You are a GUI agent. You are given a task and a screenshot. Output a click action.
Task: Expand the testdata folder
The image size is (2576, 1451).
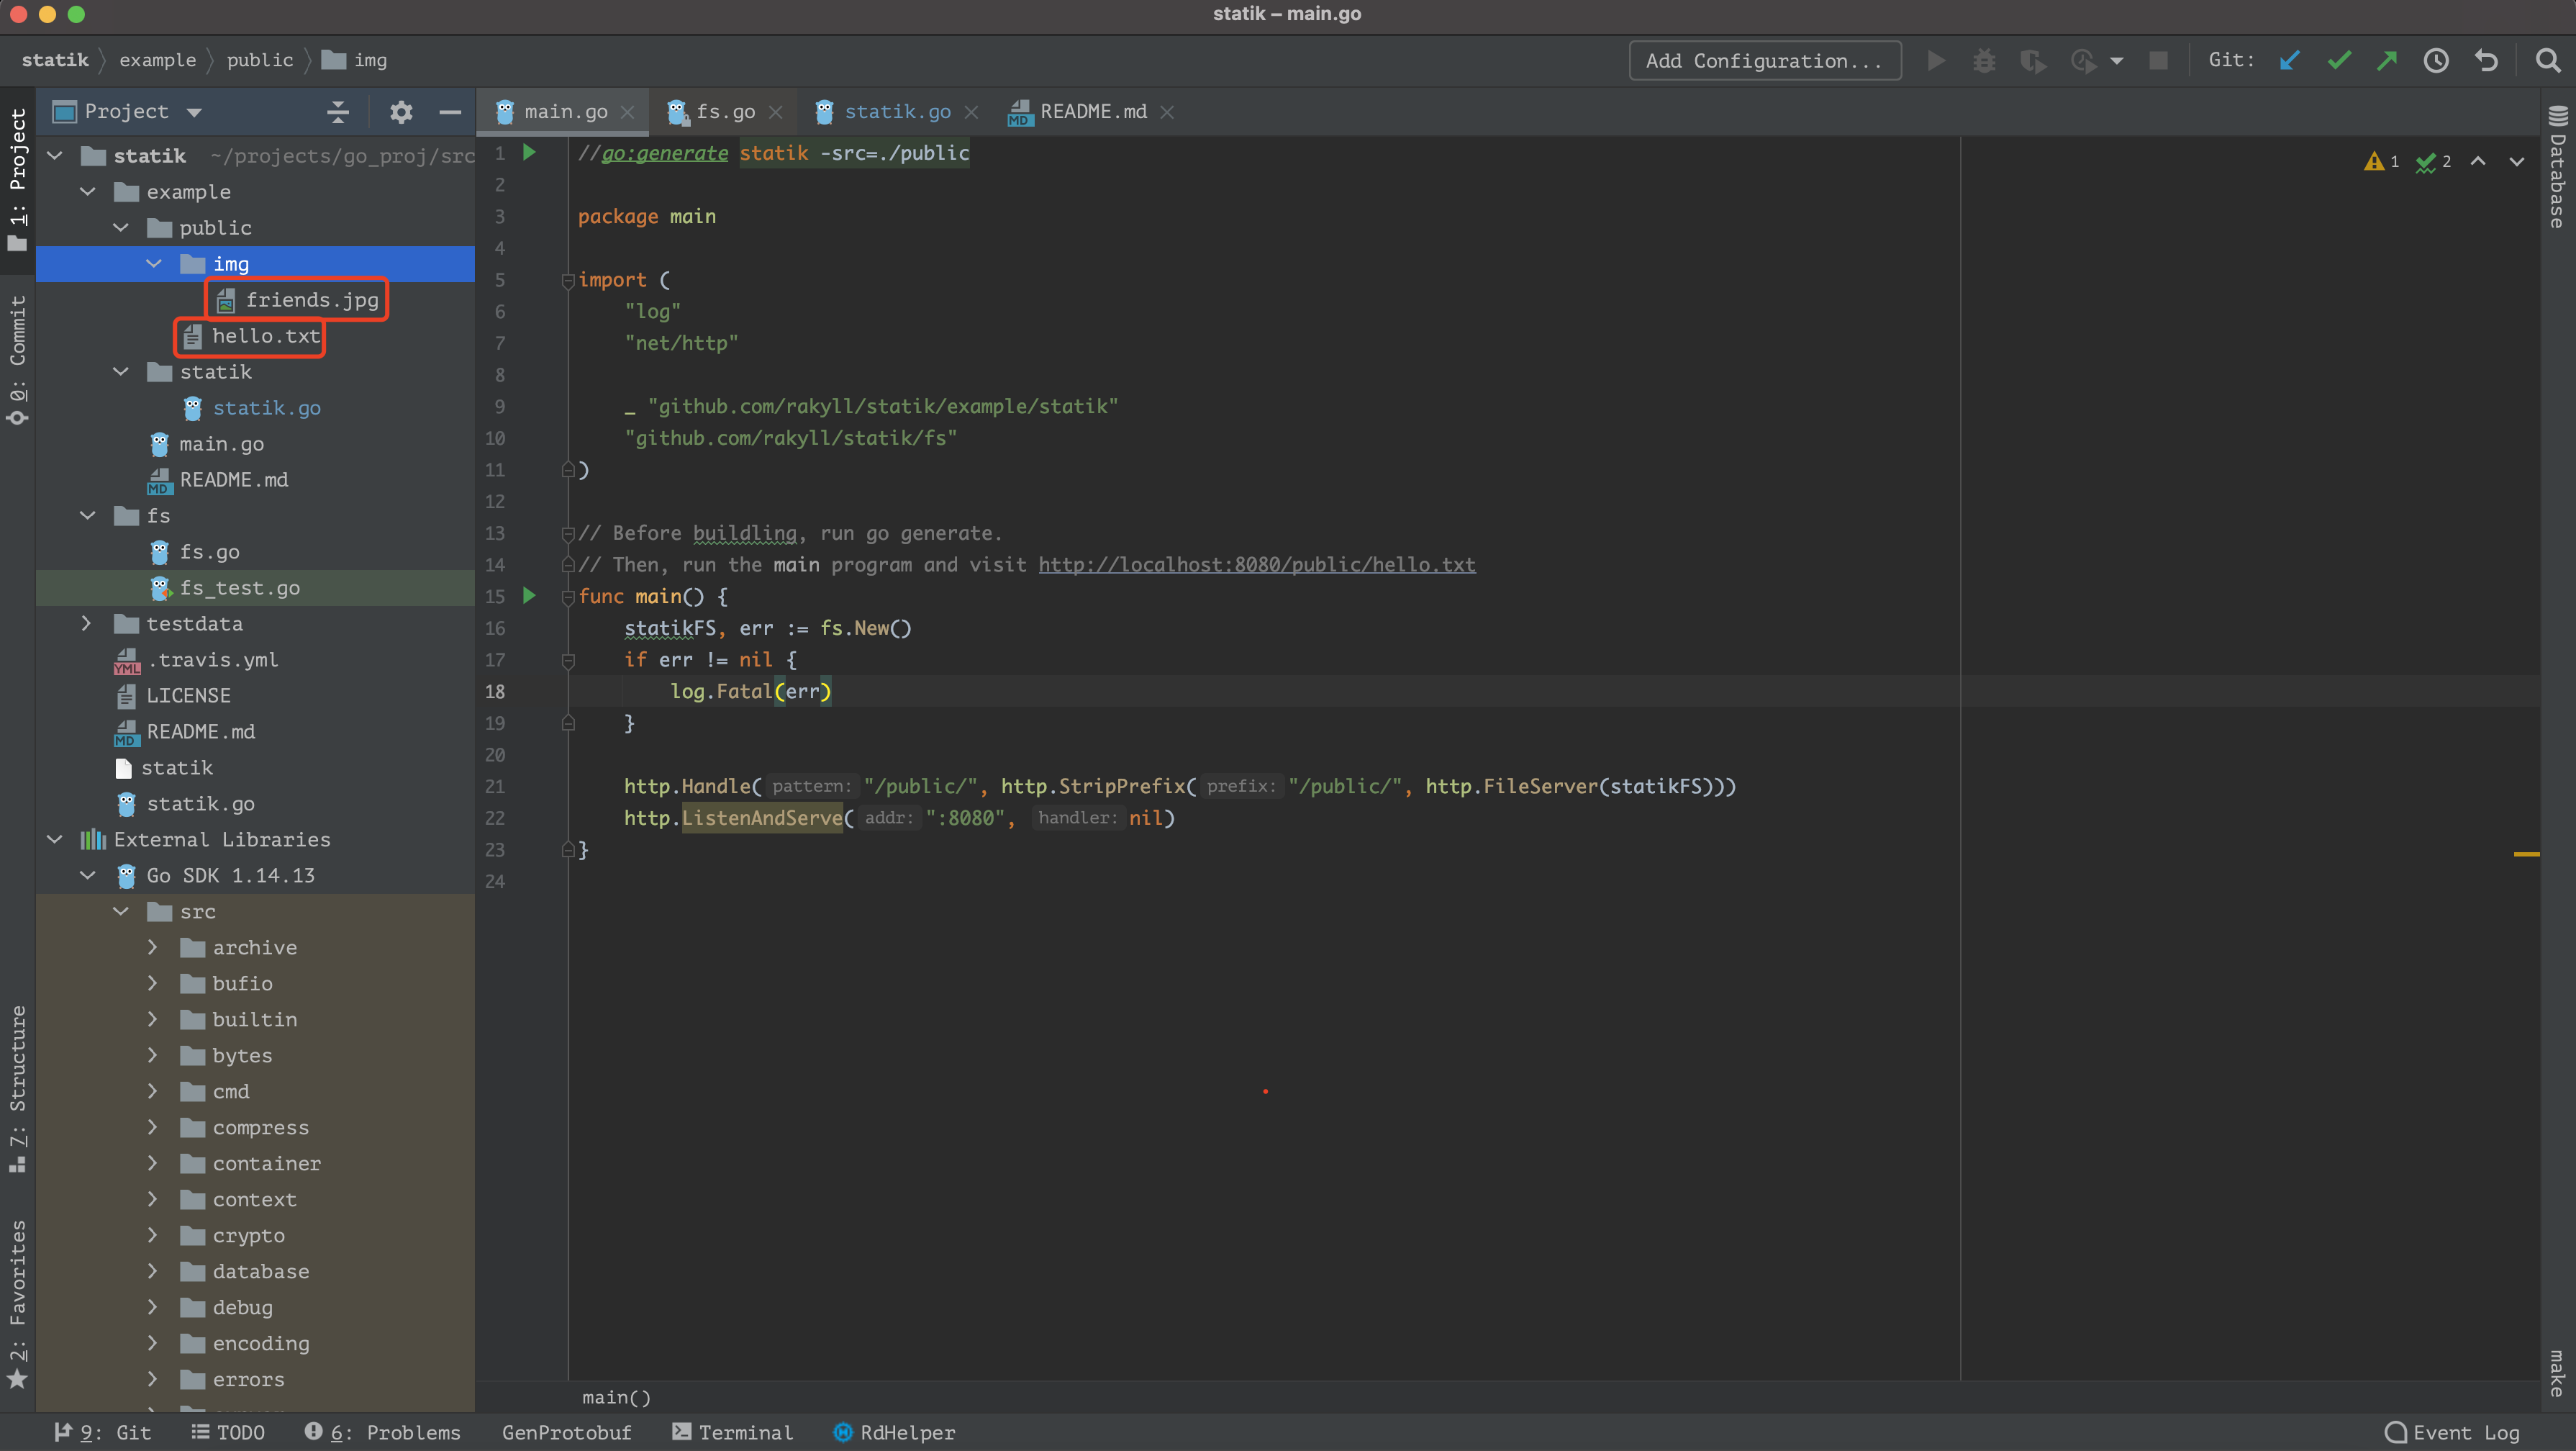click(87, 624)
